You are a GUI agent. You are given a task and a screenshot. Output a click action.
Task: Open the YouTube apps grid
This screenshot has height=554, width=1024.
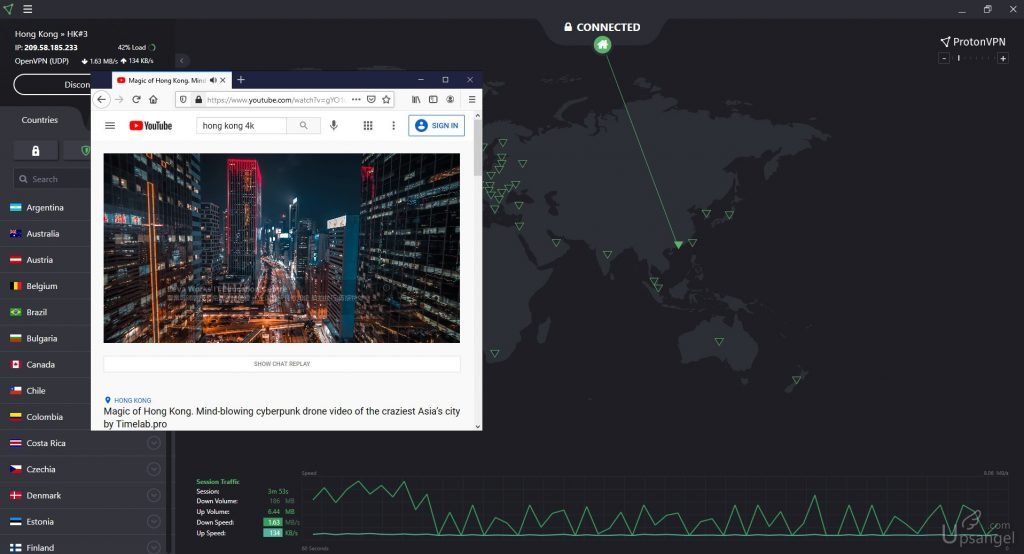coord(368,125)
